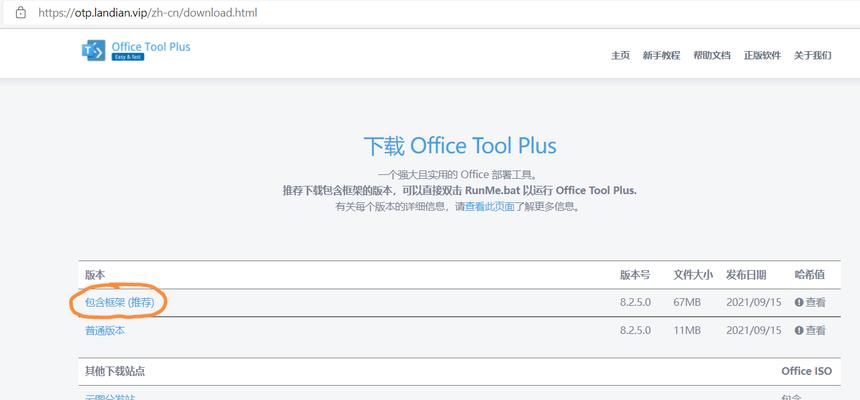Click the URL in the address bar
Viewport: 860px width, 400px height.
pyautogui.click(x=148, y=13)
